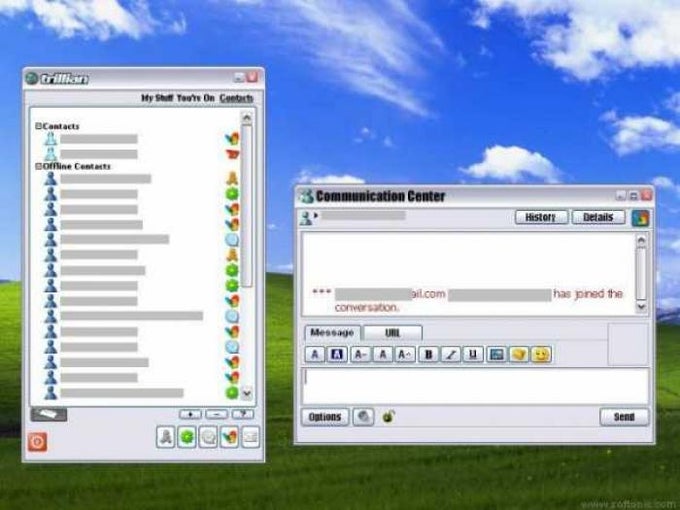Click the yellow folder send file icon
This screenshot has height=510, width=680.
coord(519,354)
